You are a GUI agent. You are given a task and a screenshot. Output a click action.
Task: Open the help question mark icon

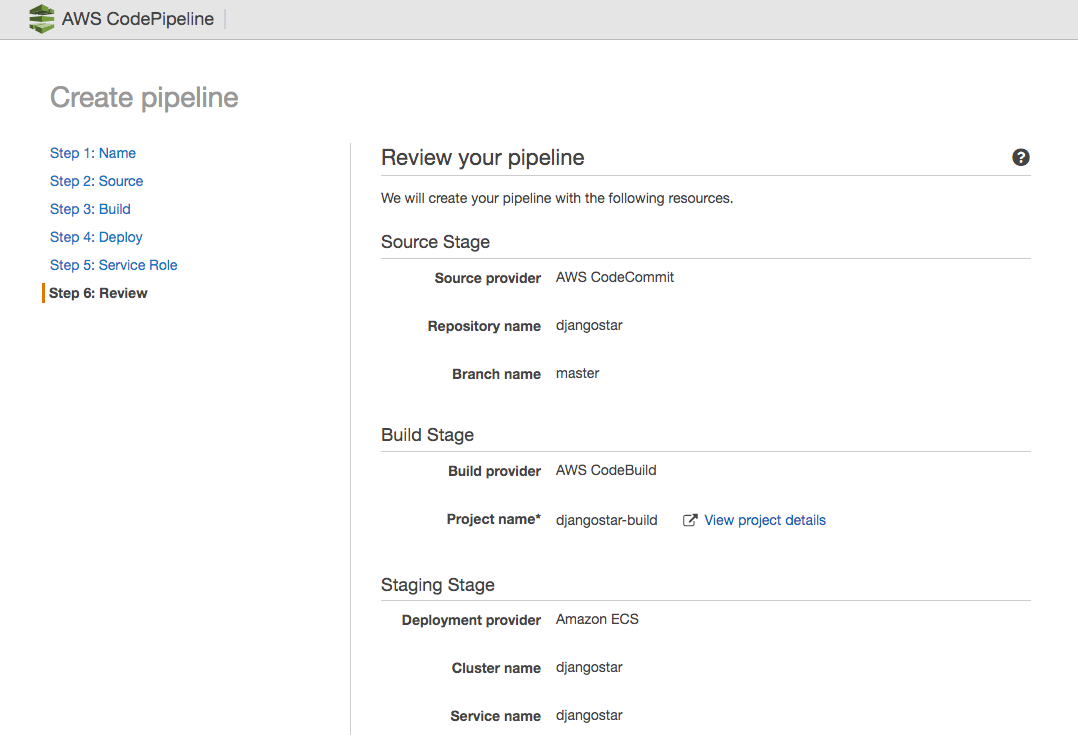pyautogui.click(x=1020, y=157)
